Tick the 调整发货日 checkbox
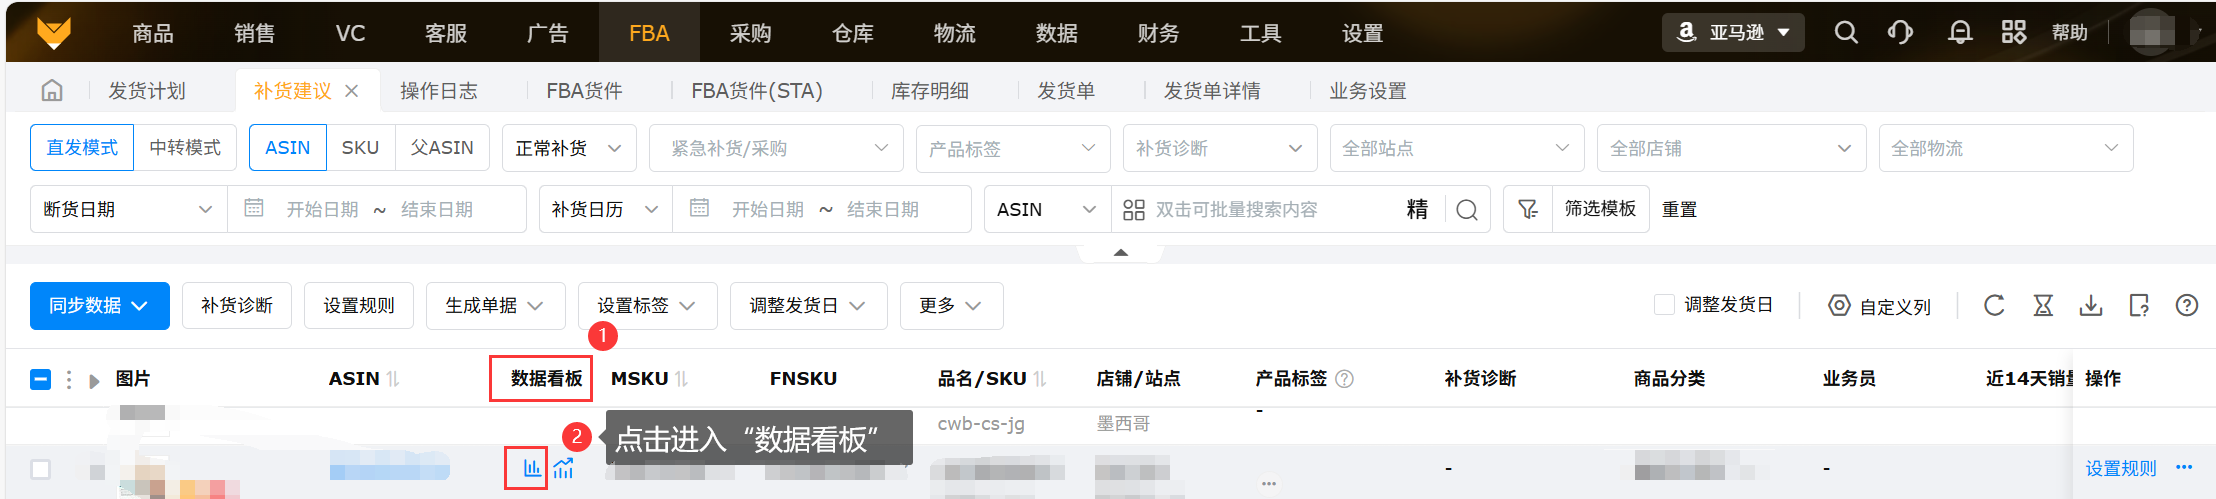The image size is (2216, 499). [1664, 305]
